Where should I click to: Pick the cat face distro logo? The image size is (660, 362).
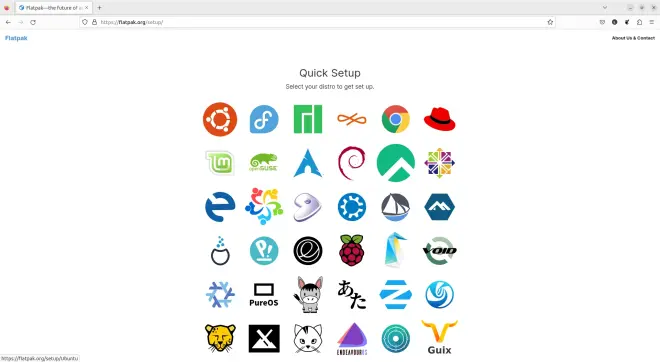[308, 338]
